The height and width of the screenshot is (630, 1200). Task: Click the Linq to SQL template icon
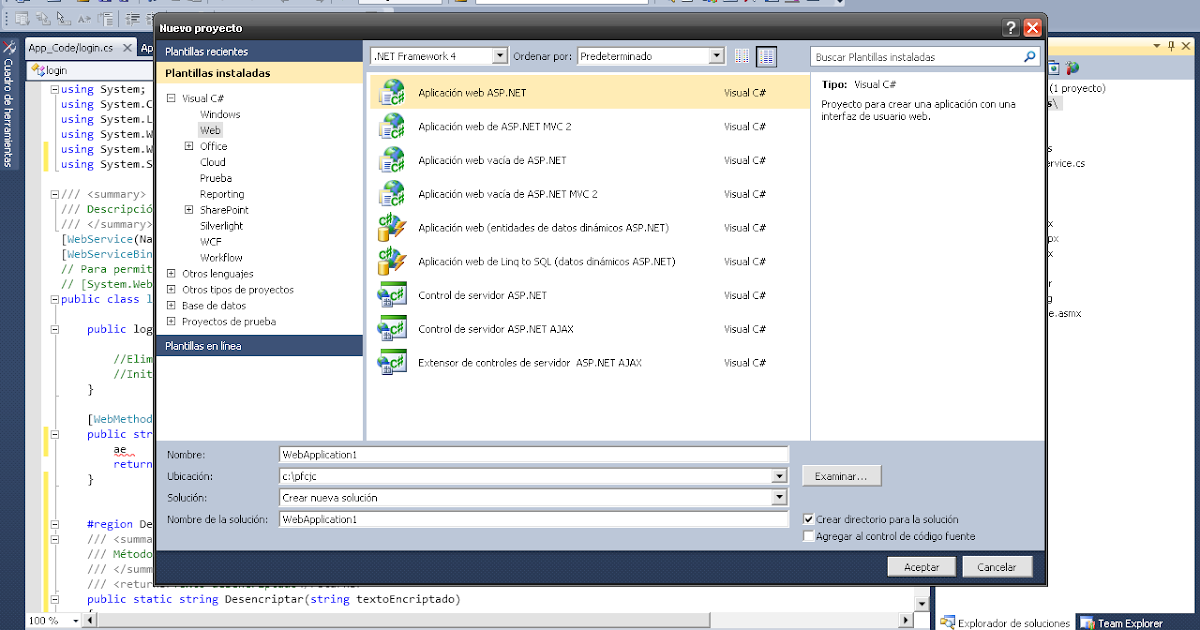(x=391, y=262)
